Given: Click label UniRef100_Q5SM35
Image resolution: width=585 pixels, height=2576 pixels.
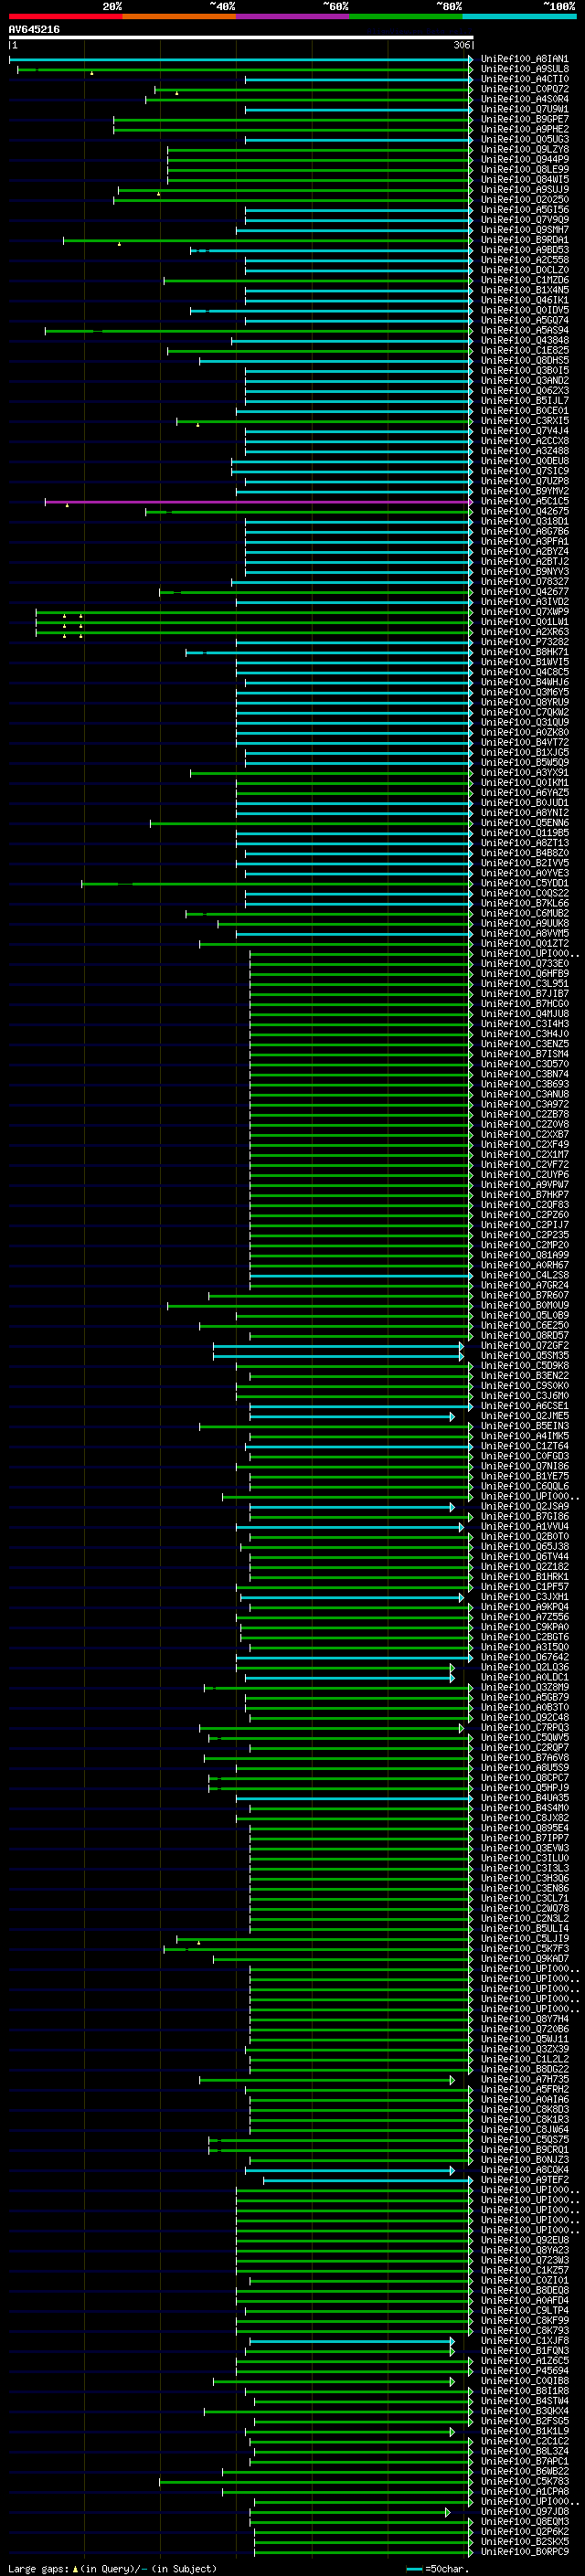Looking at the screenshot, I should (524, 1356).
